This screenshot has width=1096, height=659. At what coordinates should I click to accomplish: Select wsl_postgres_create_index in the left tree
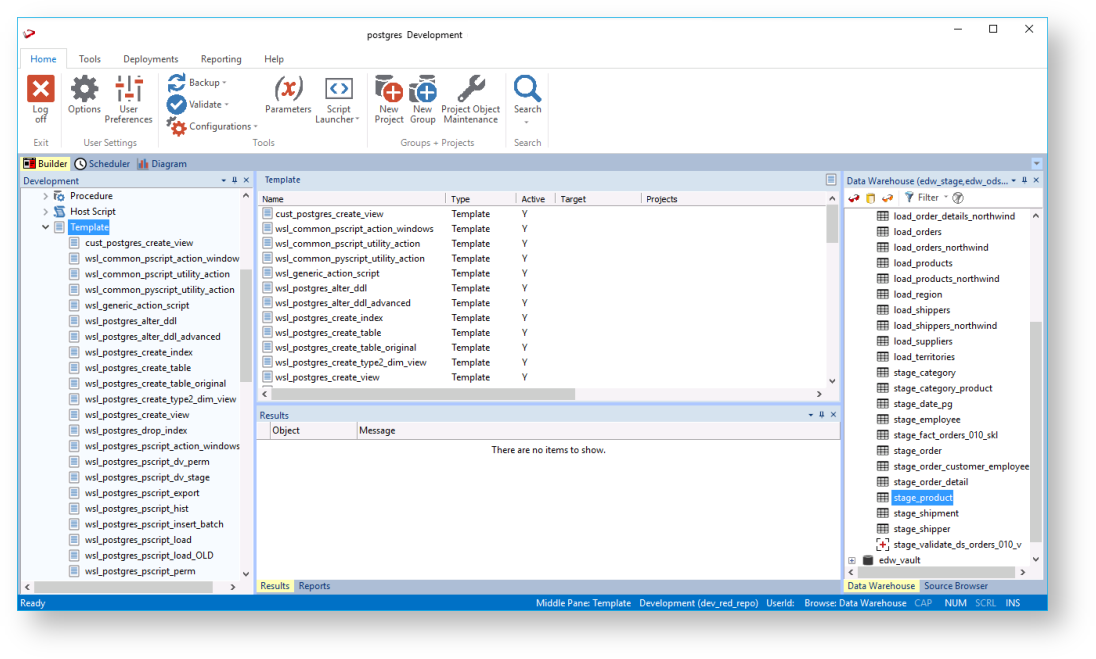tap(139, 353)
